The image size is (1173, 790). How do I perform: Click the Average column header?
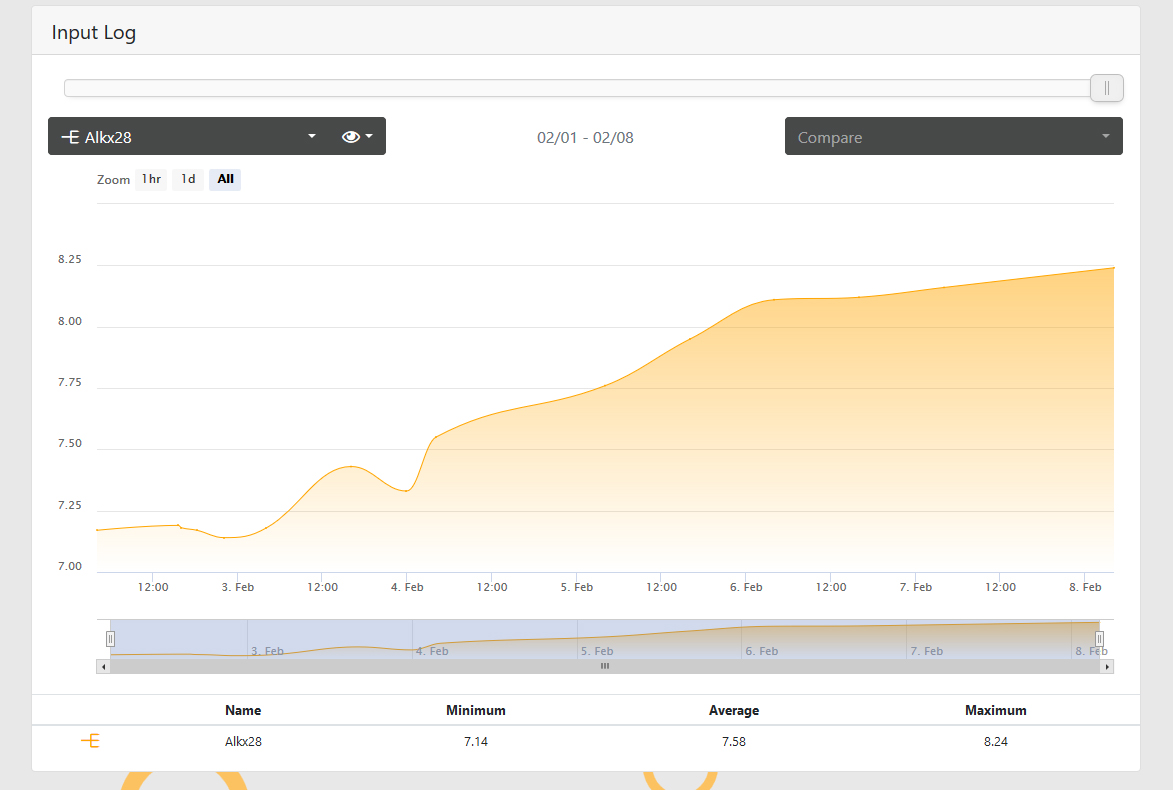tap(734, 710)
